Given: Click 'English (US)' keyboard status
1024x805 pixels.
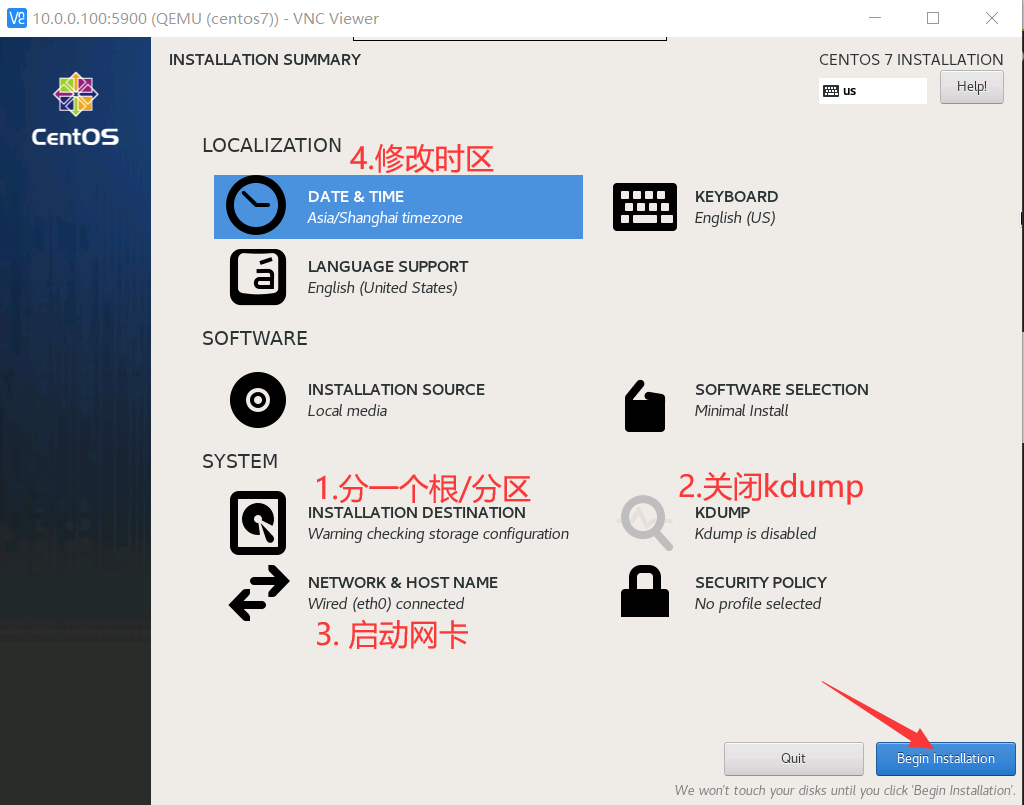Looking at the screenshot, I should tap(735, 218).
